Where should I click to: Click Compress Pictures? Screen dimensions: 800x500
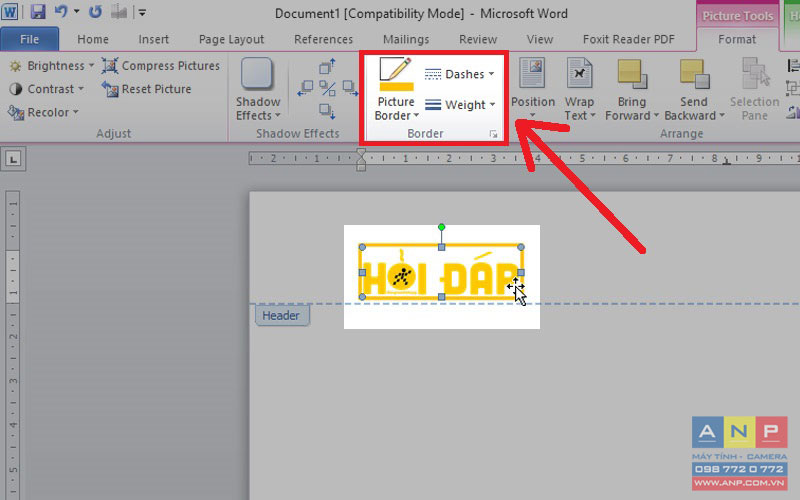(161, 66)
